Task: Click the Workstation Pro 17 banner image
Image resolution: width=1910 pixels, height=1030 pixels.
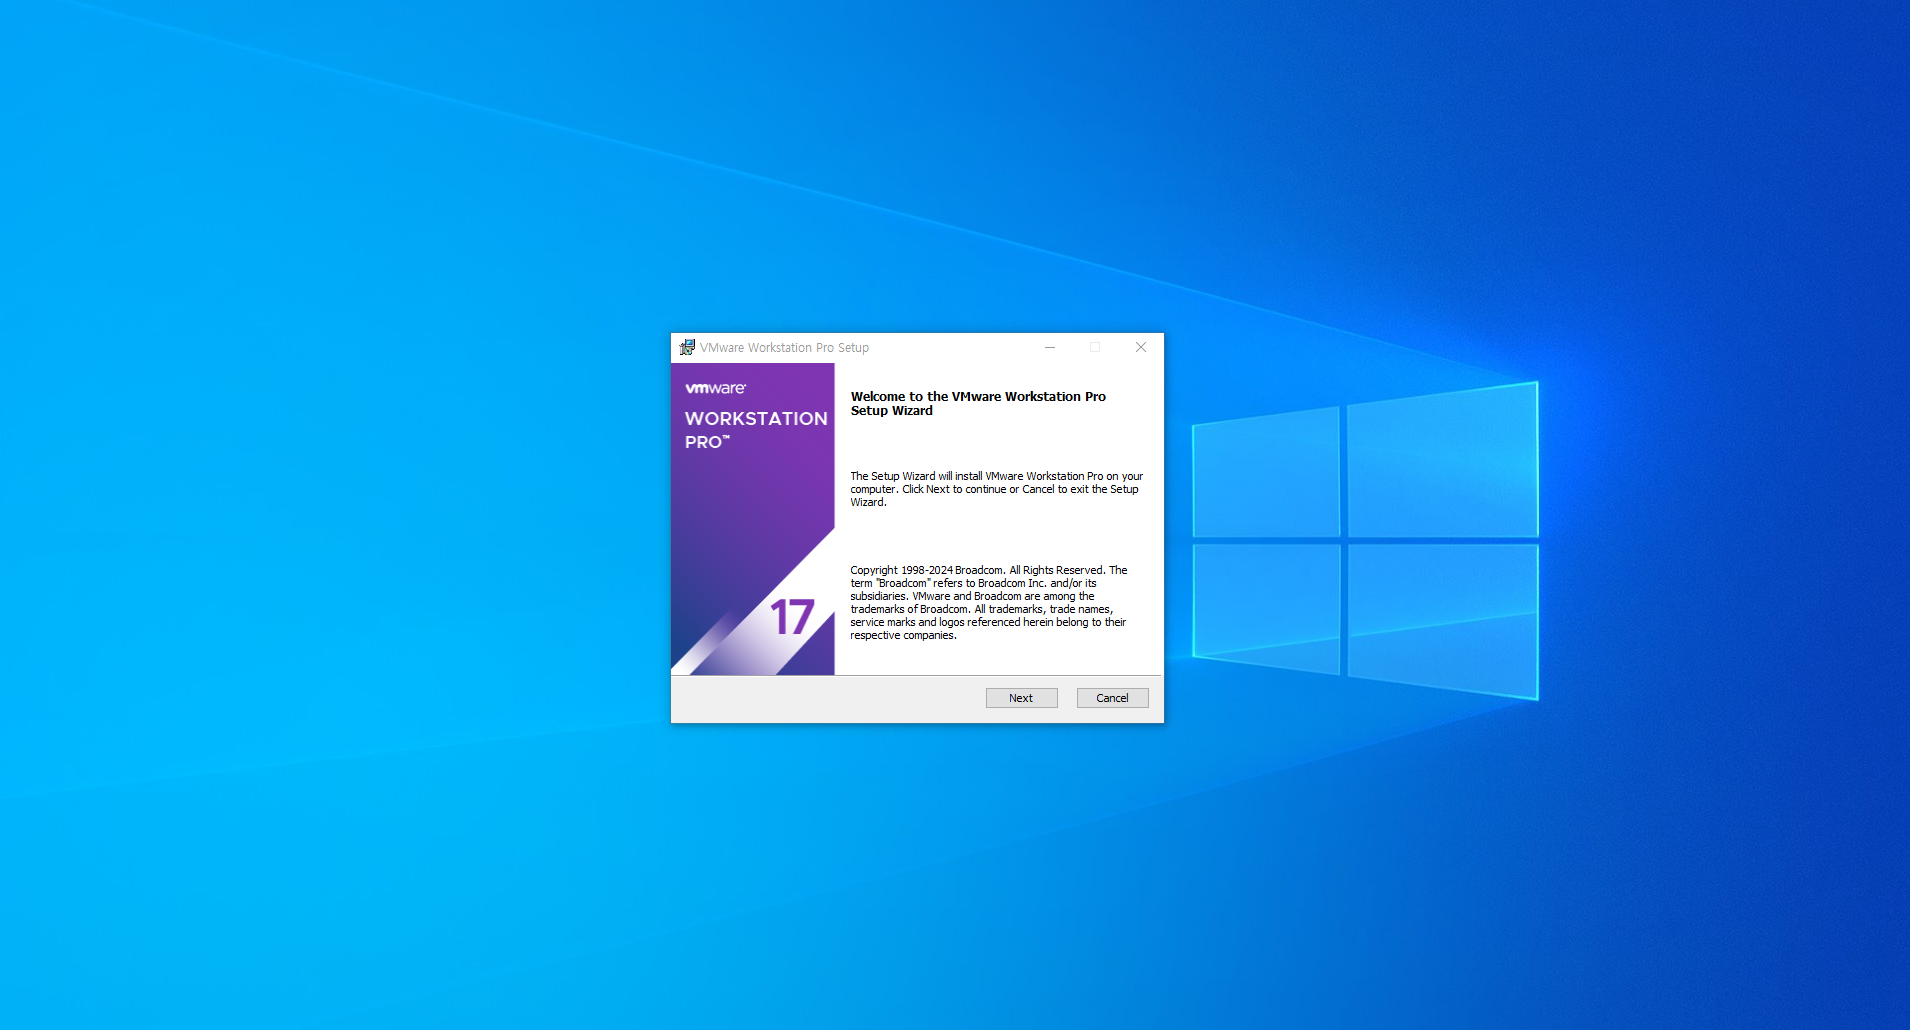Action: tap(753, 519)
